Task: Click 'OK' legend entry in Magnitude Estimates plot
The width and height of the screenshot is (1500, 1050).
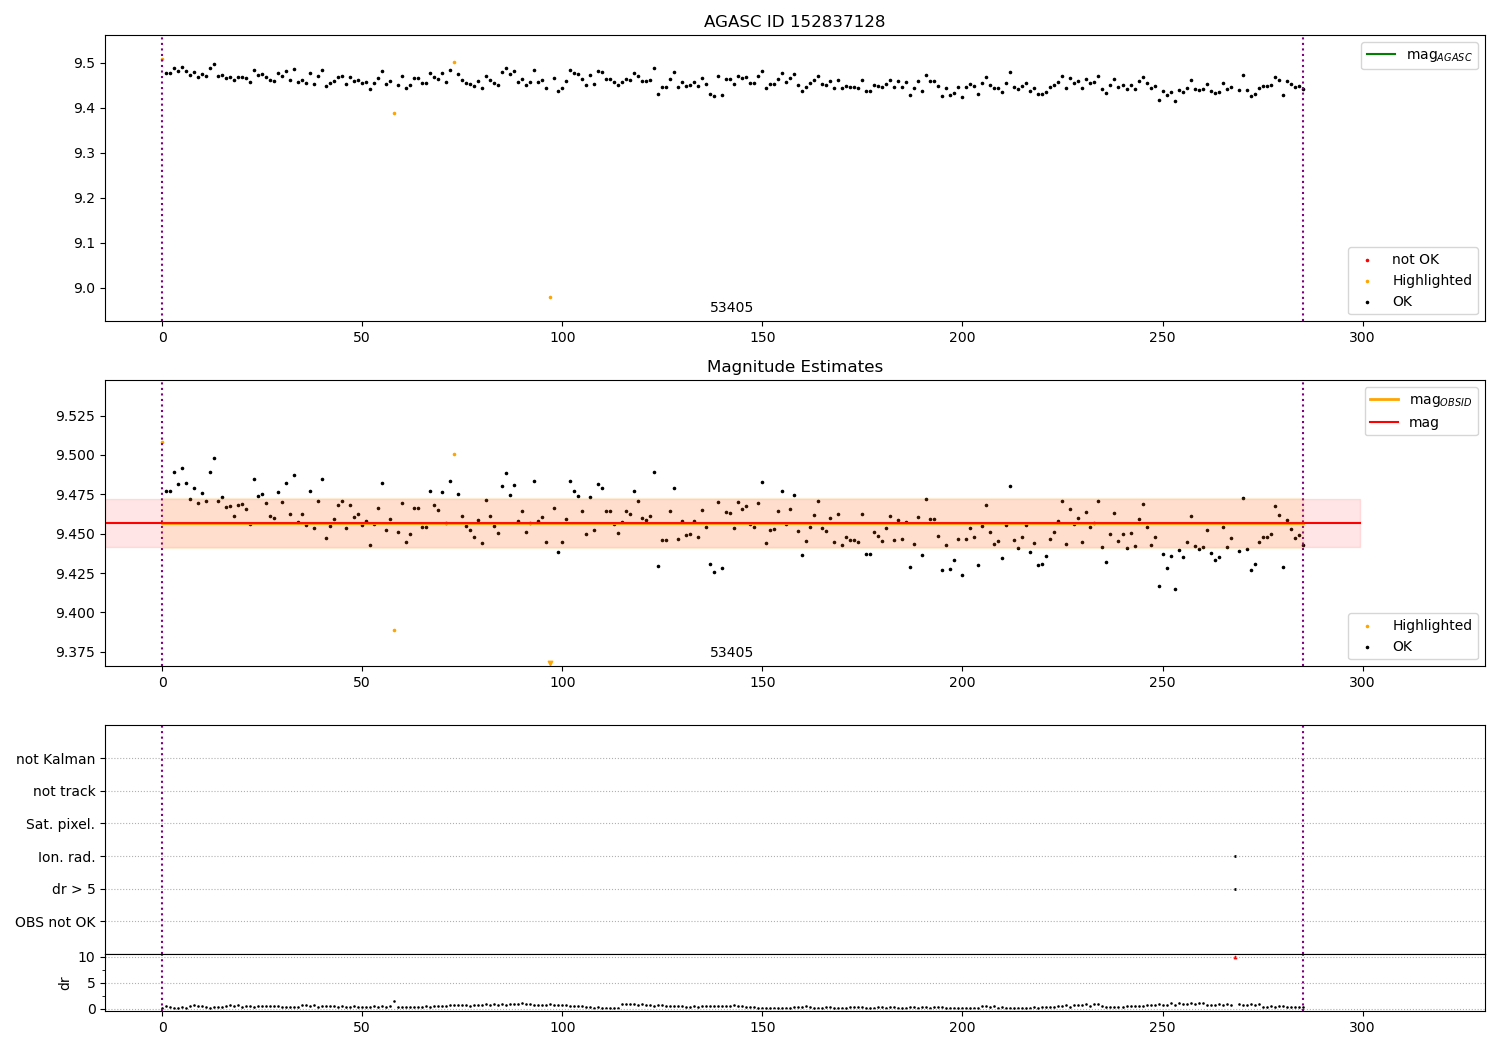Action: pos(1402,646)
